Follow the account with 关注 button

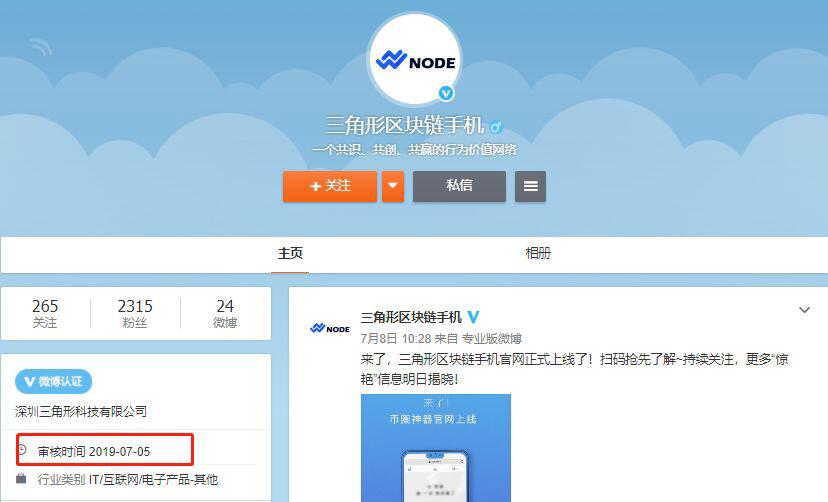pyautogui.click(x=330, y=186)
